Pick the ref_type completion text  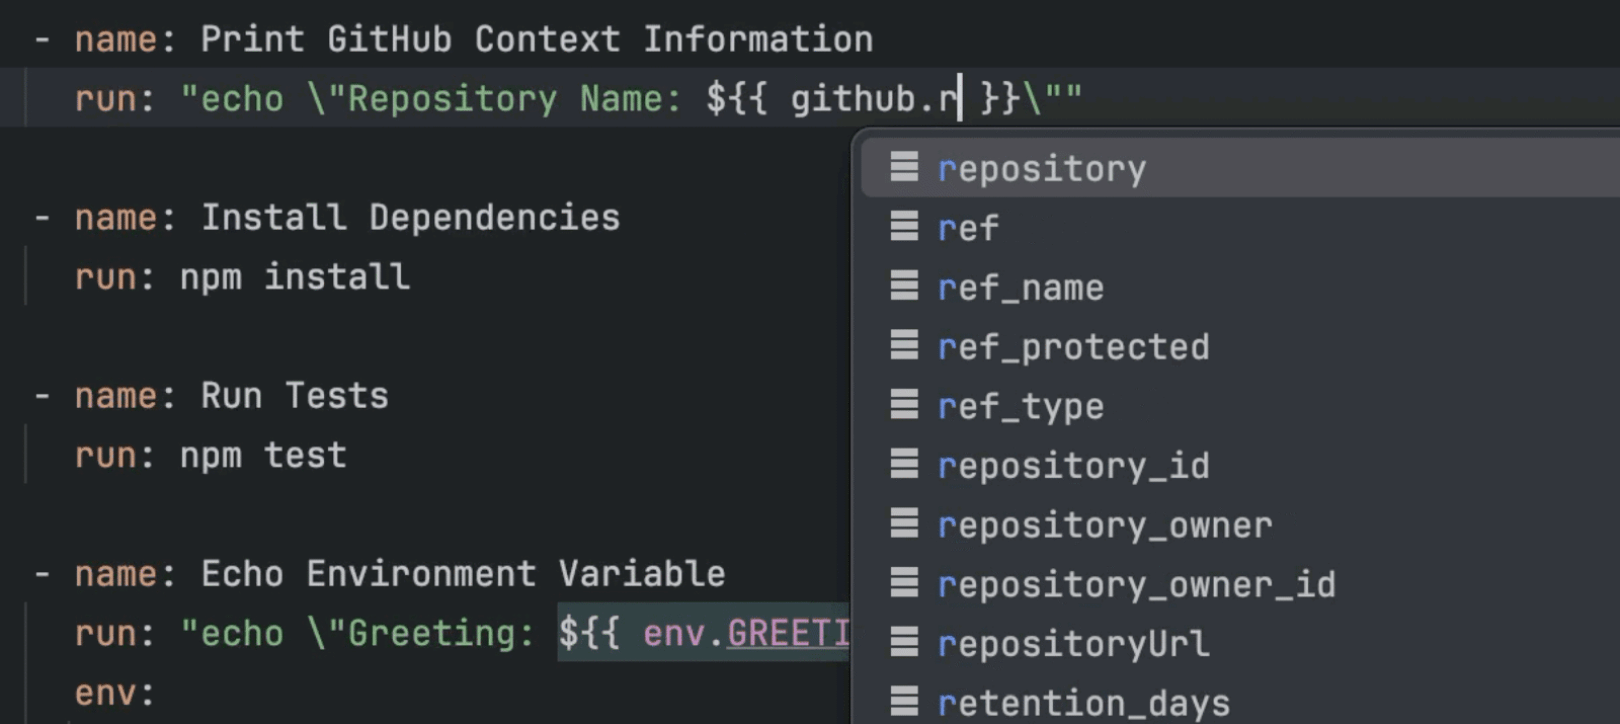[1021, 407]
